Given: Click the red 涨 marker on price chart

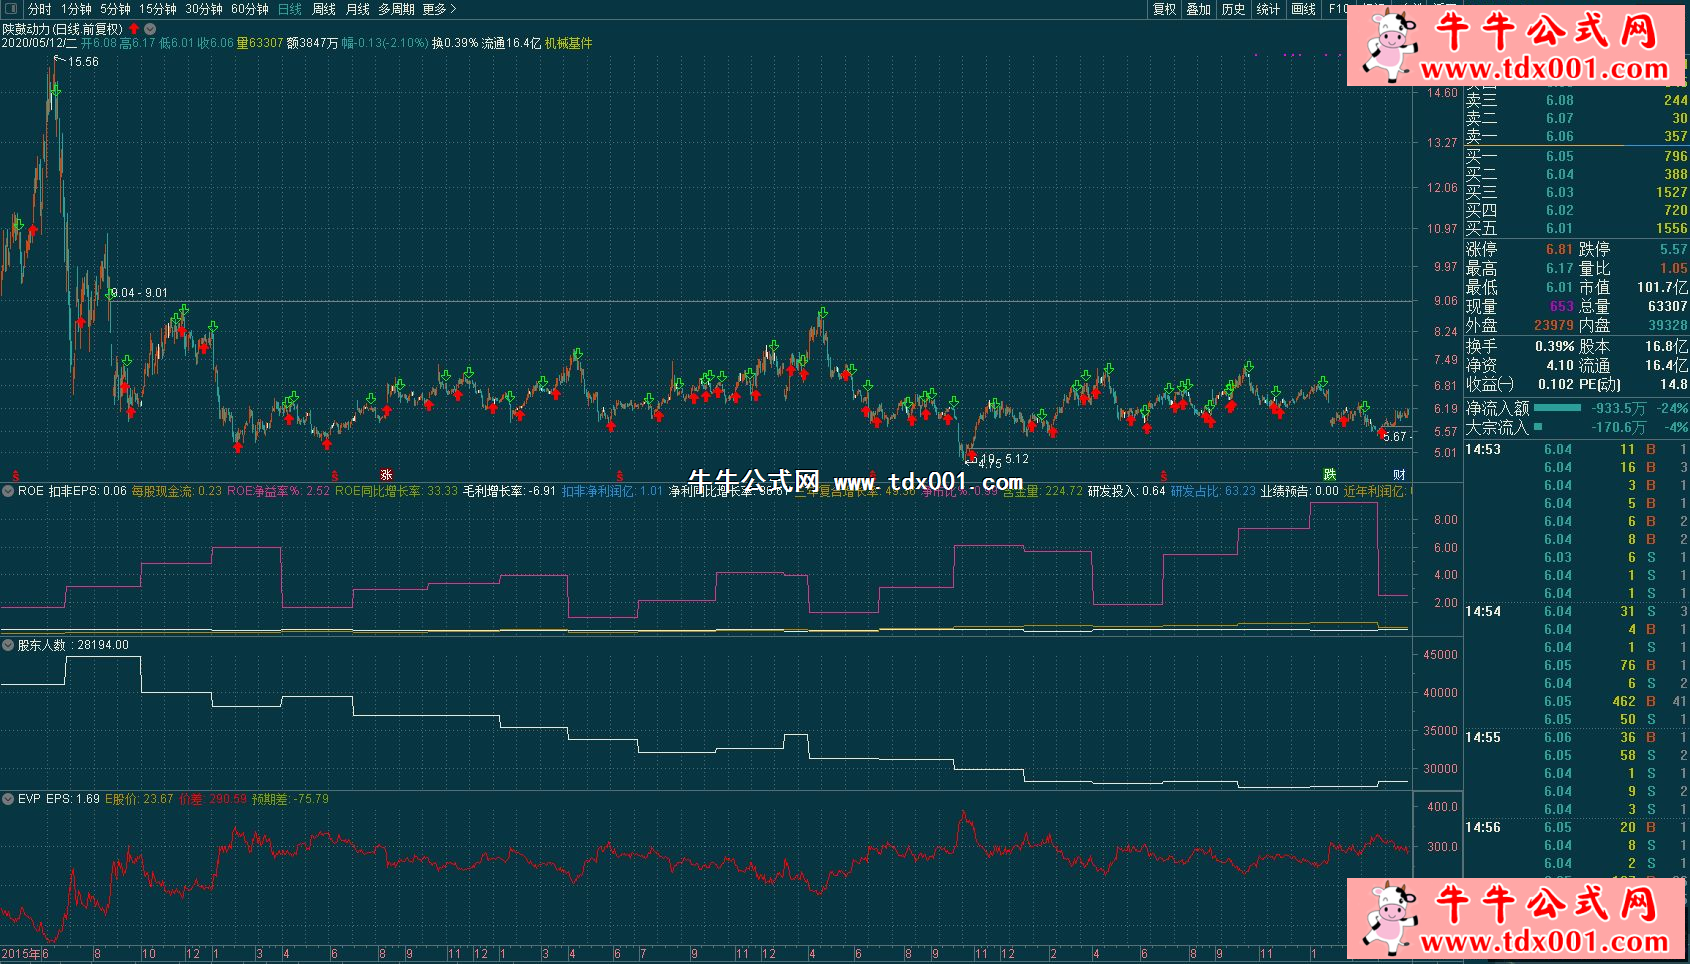Looking at the screenshot, I should coord(386,475).
